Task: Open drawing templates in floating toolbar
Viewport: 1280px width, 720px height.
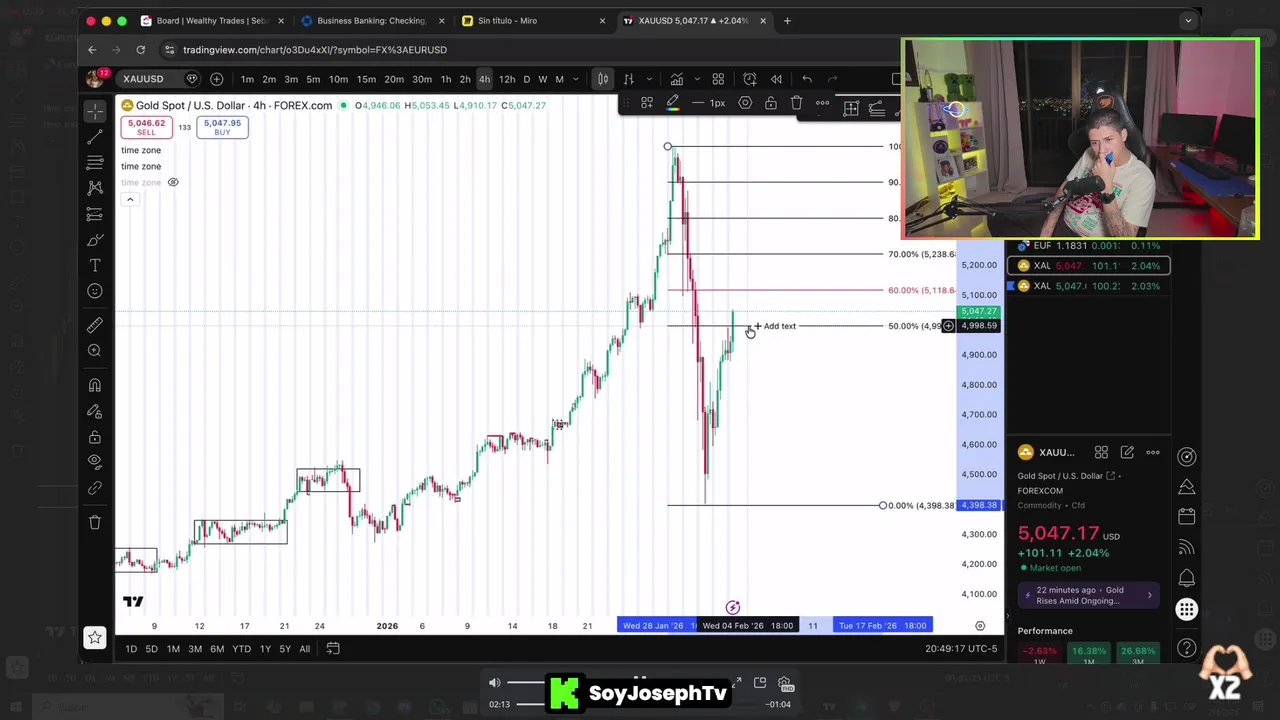Action: coord(647,103)
